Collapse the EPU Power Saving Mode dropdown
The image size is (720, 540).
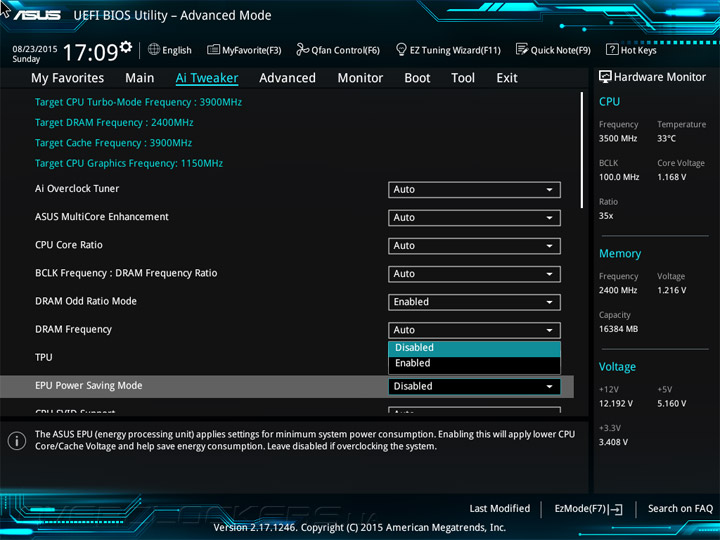[x=474, y=386]
